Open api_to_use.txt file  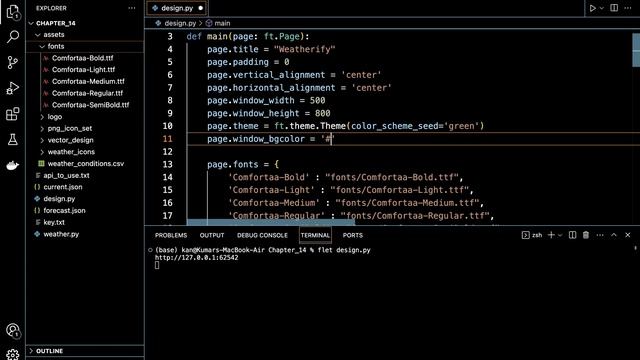click(x=66, y=176)
